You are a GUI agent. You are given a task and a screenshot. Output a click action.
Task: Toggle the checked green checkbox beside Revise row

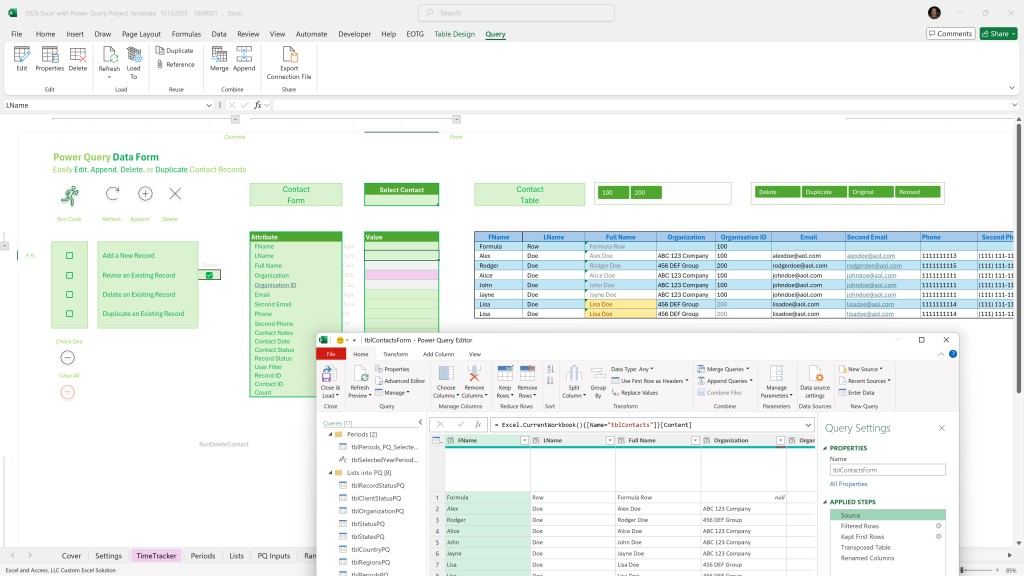(209, 275)
